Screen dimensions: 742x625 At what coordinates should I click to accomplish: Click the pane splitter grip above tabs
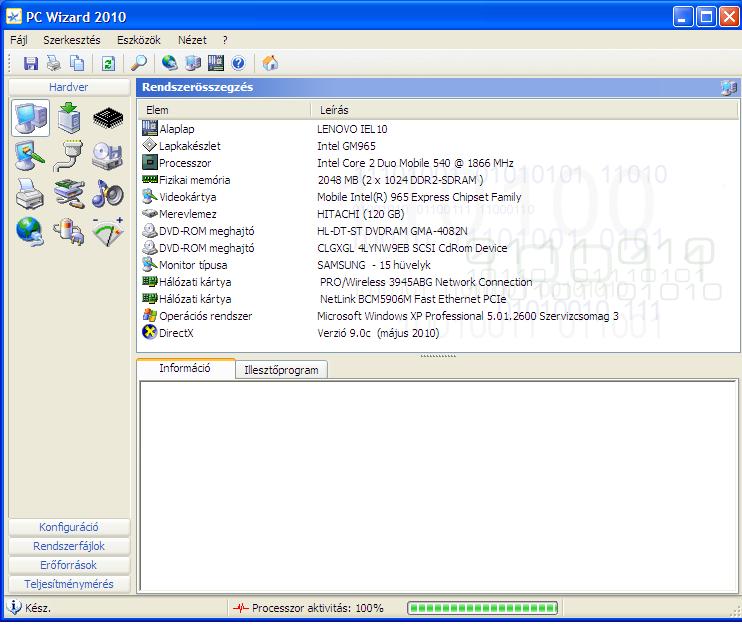pyautogui.click(x=438, y=355)
